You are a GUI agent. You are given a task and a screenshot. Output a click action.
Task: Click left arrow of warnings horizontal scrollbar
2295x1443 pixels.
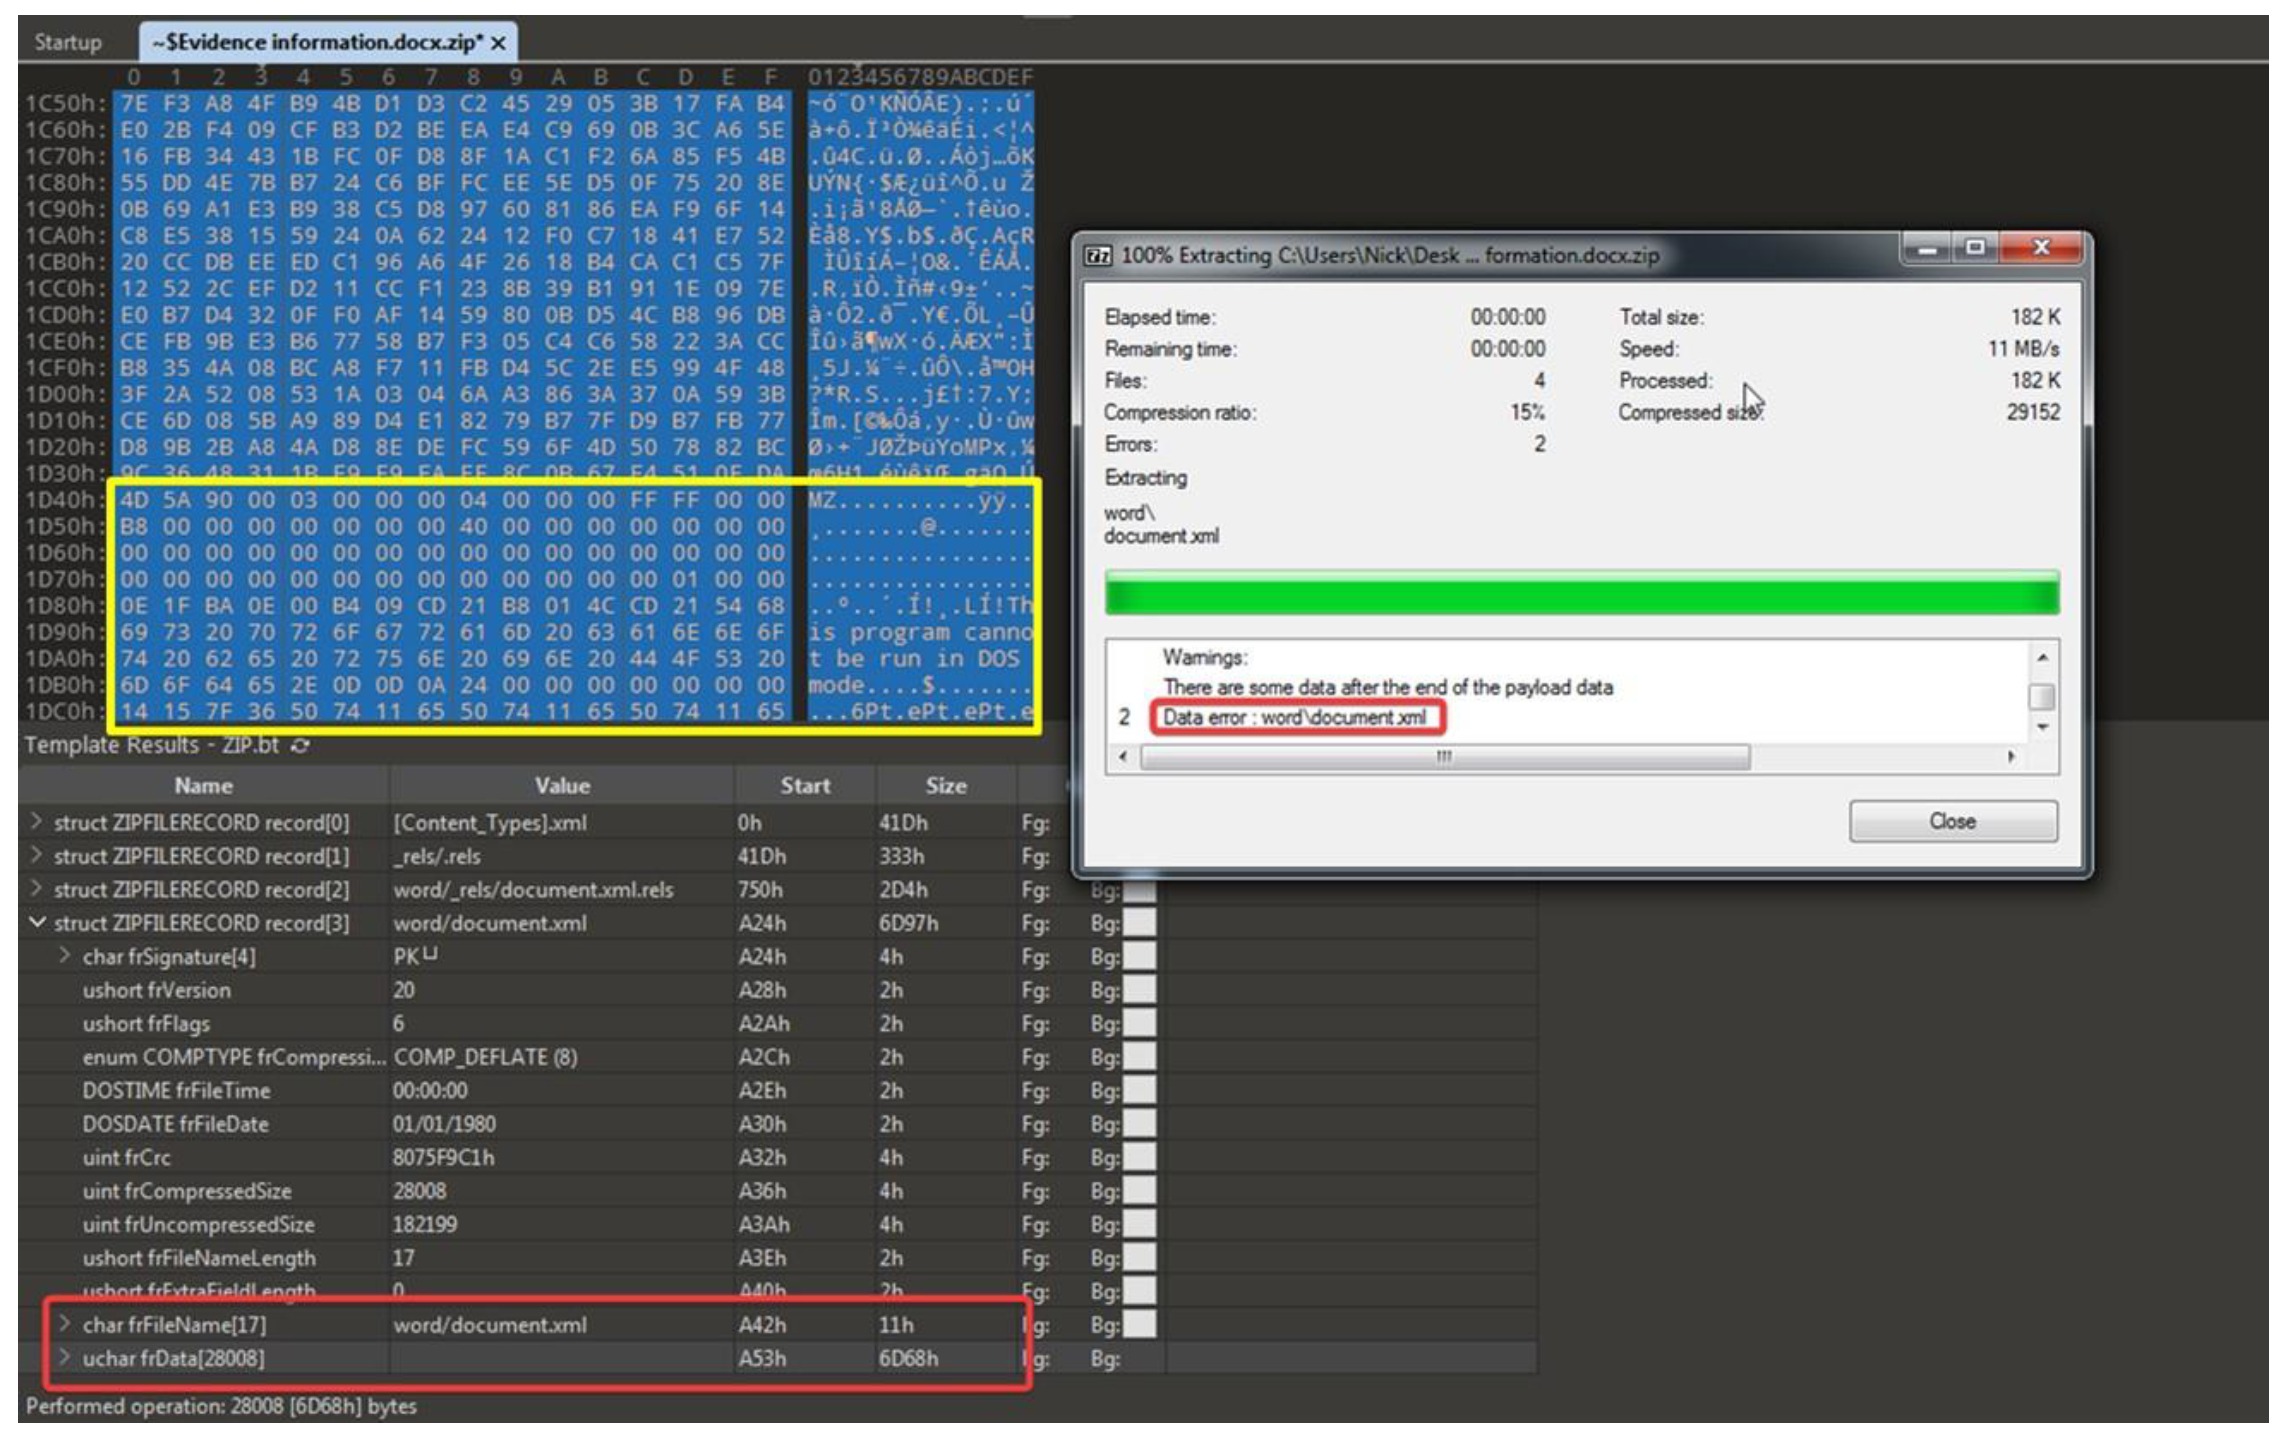tap(1122, 757)
